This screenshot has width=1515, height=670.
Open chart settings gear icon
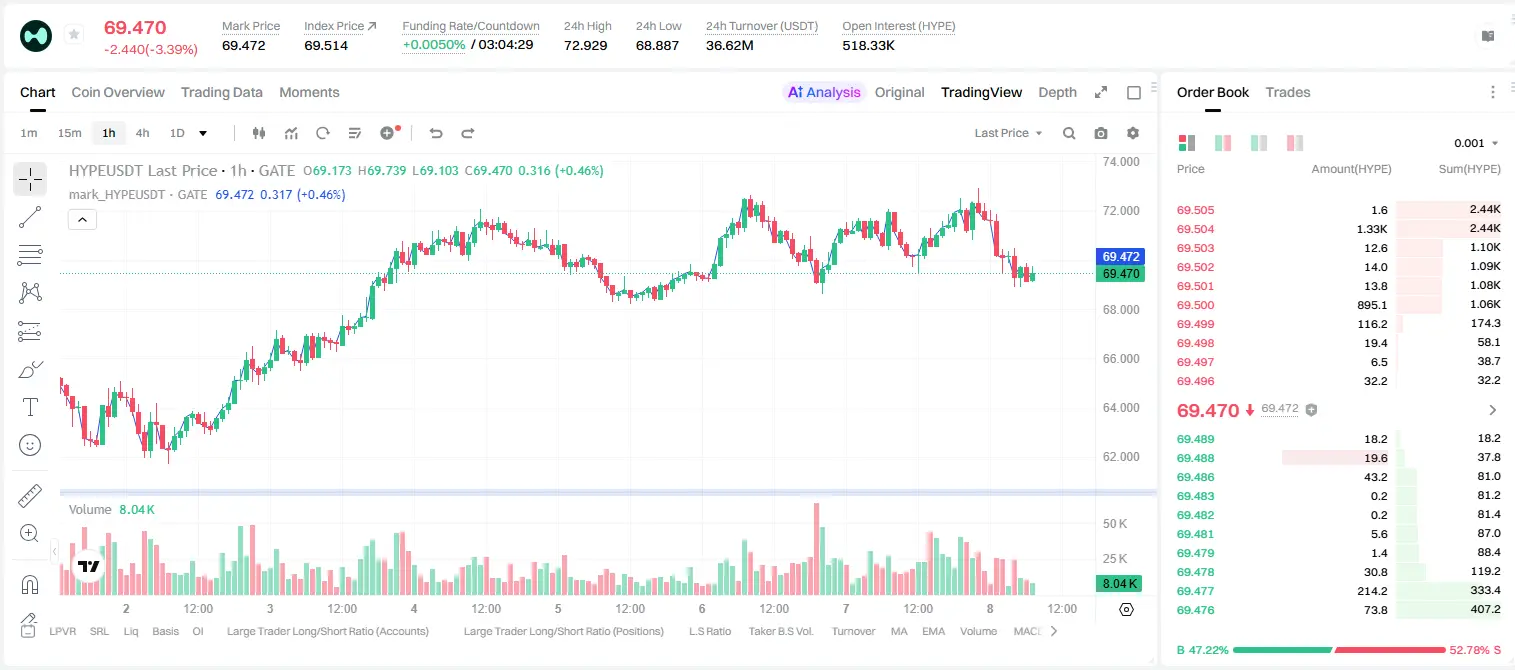click(x=1133, y=133)
